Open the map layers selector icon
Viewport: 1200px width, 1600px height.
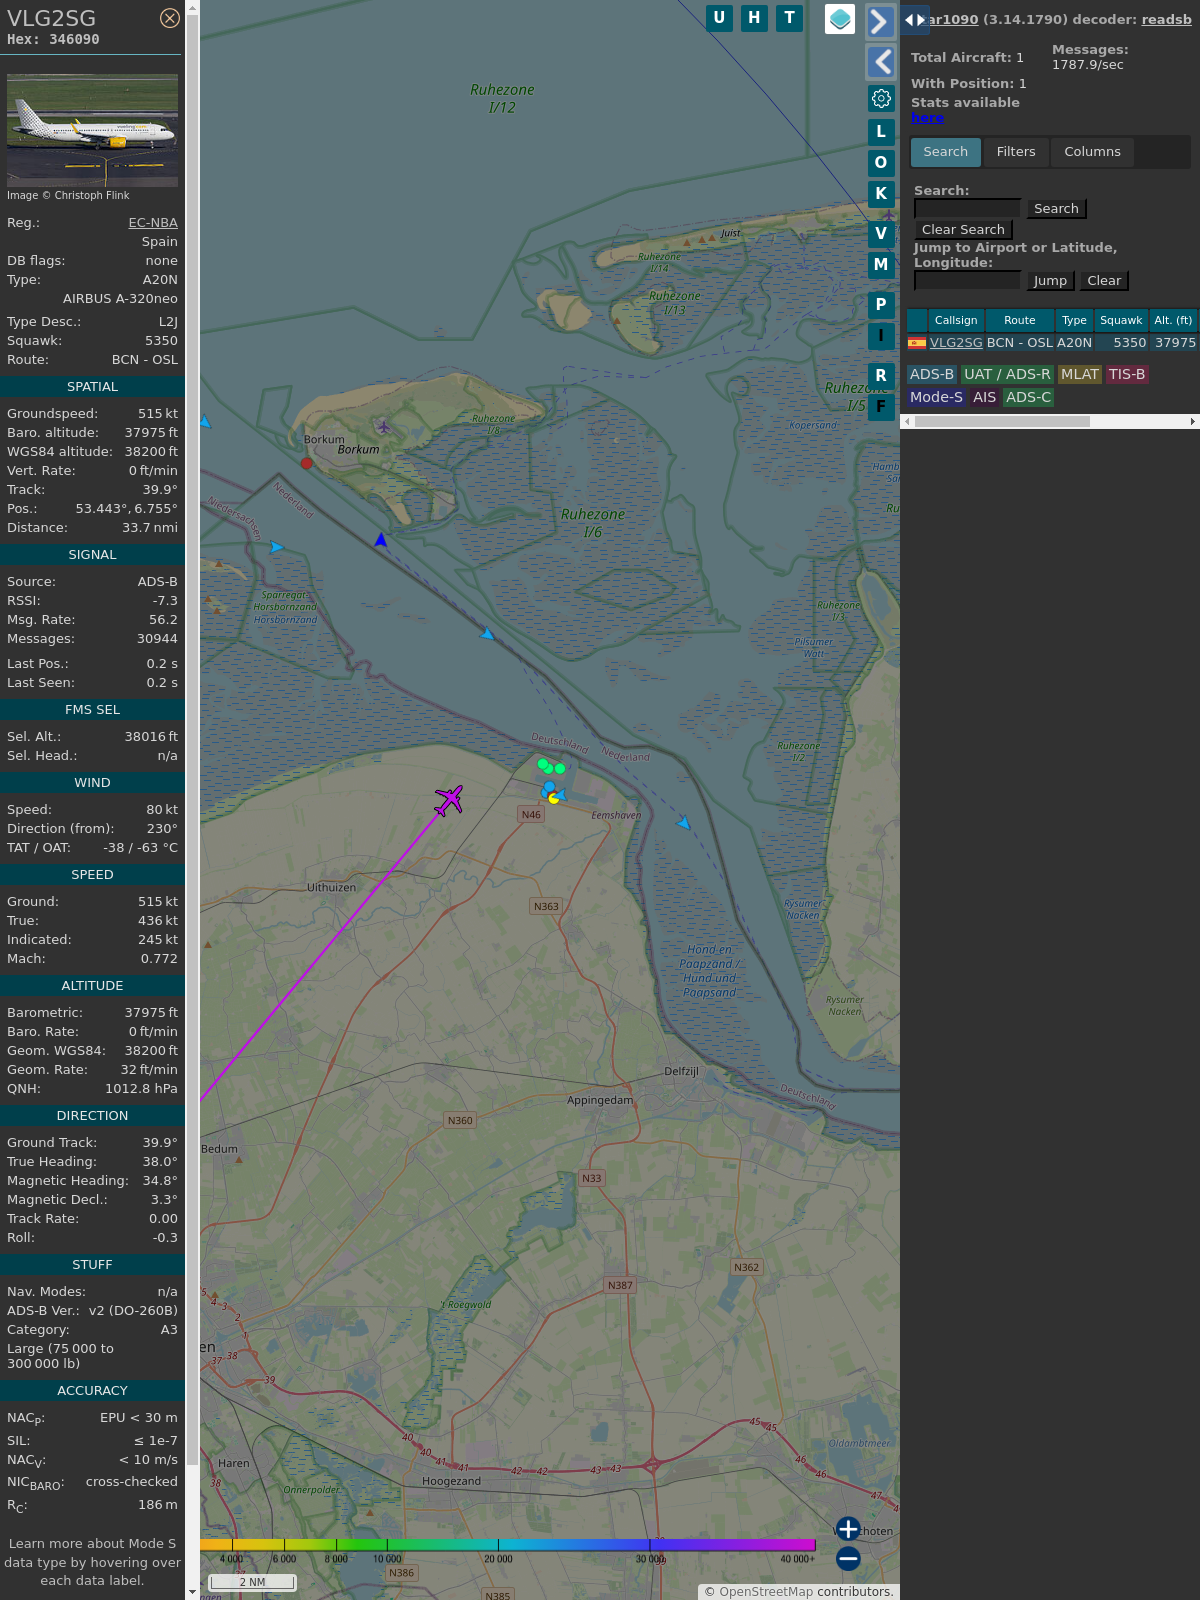pyautogui.click(x=840, y=19)
